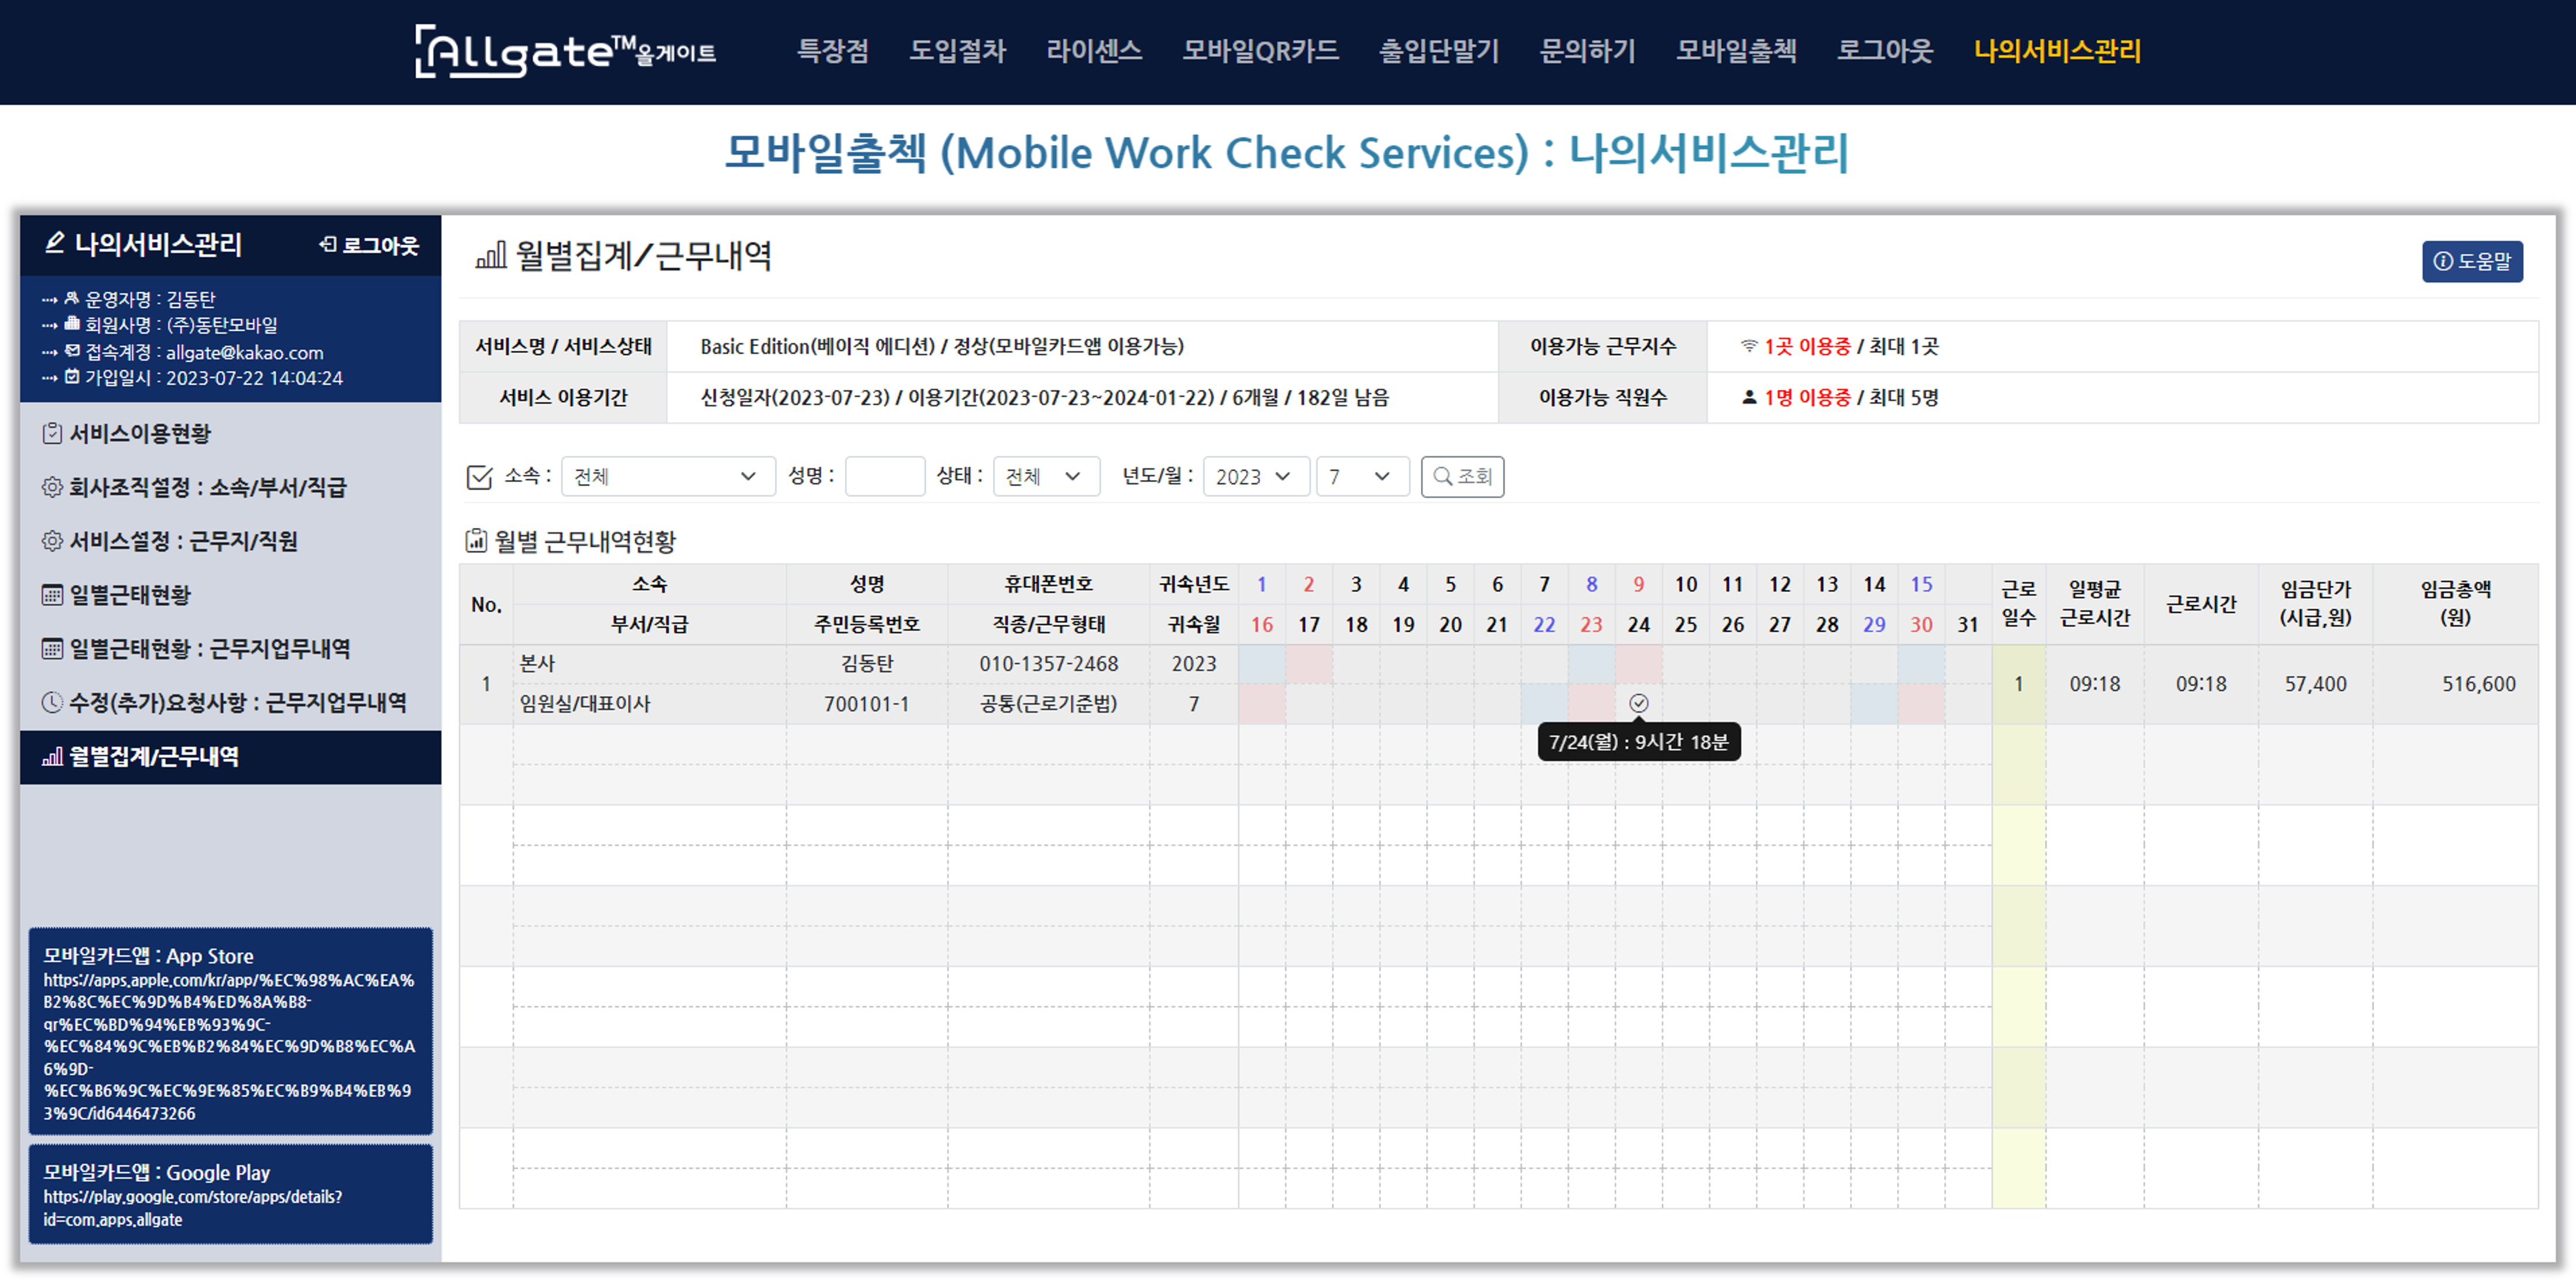Image resolution: width=2576 pixels, height=1285 pixels.
Task: Expand the 소속 dropdown
Action: pos(667,477)
